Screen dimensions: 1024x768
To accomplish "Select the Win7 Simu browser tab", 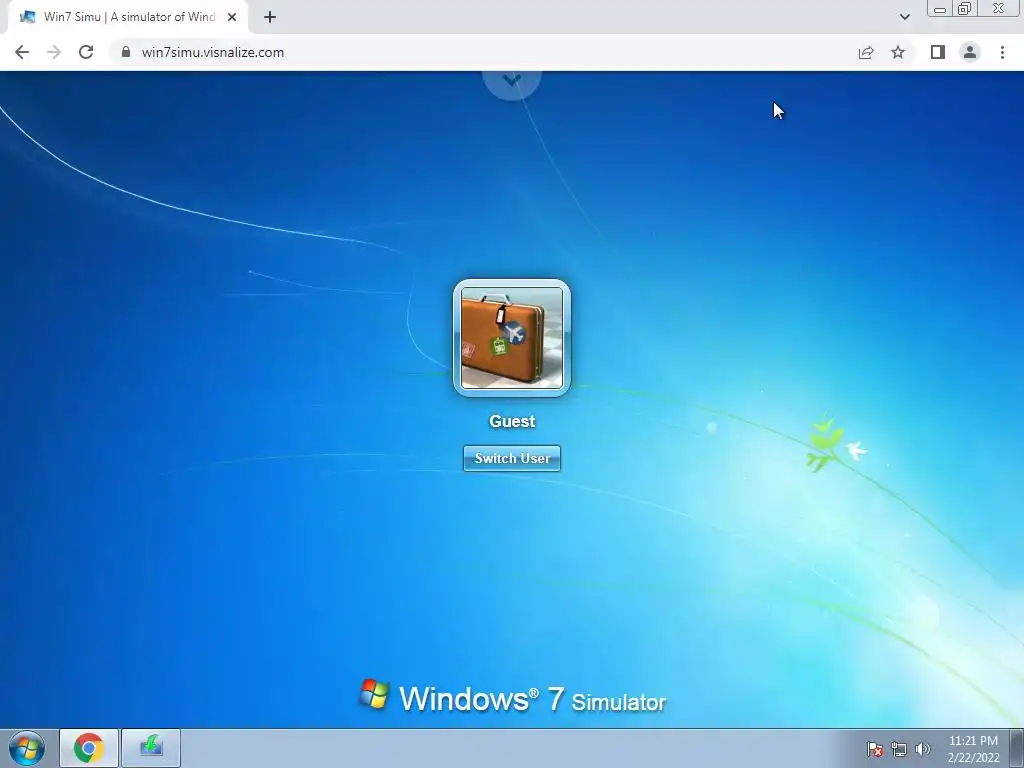I will click(x=127, y=17).
